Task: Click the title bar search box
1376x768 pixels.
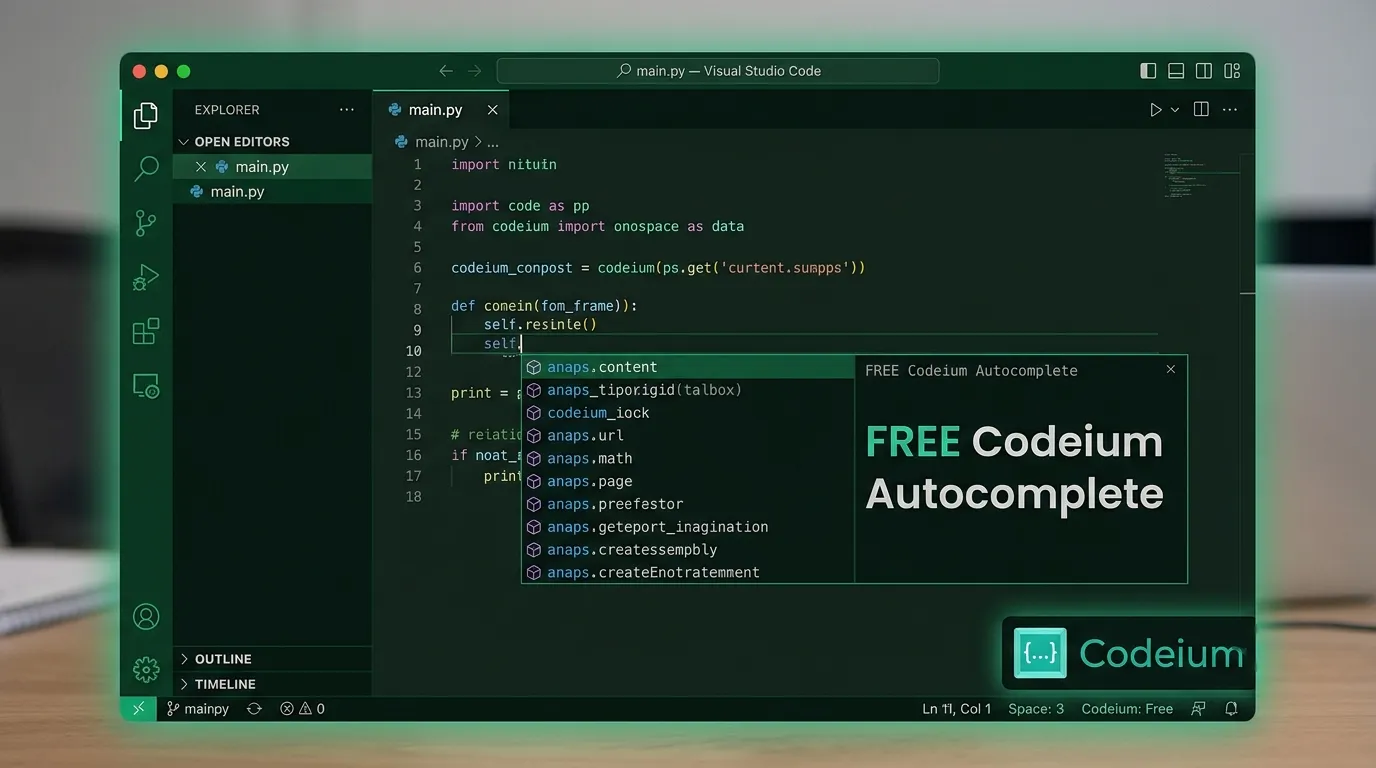Action: (718, 71)
